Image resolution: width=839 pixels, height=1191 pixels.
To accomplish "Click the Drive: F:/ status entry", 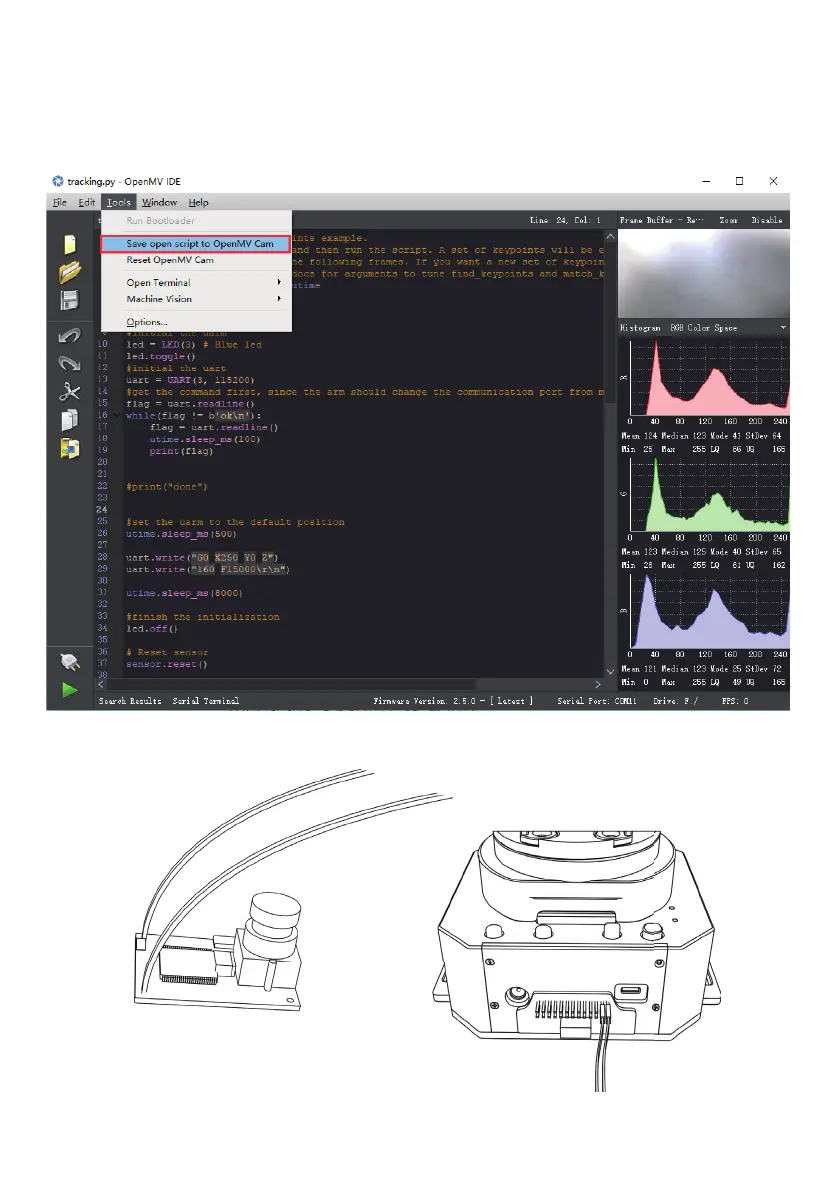I will pos(676,701).
